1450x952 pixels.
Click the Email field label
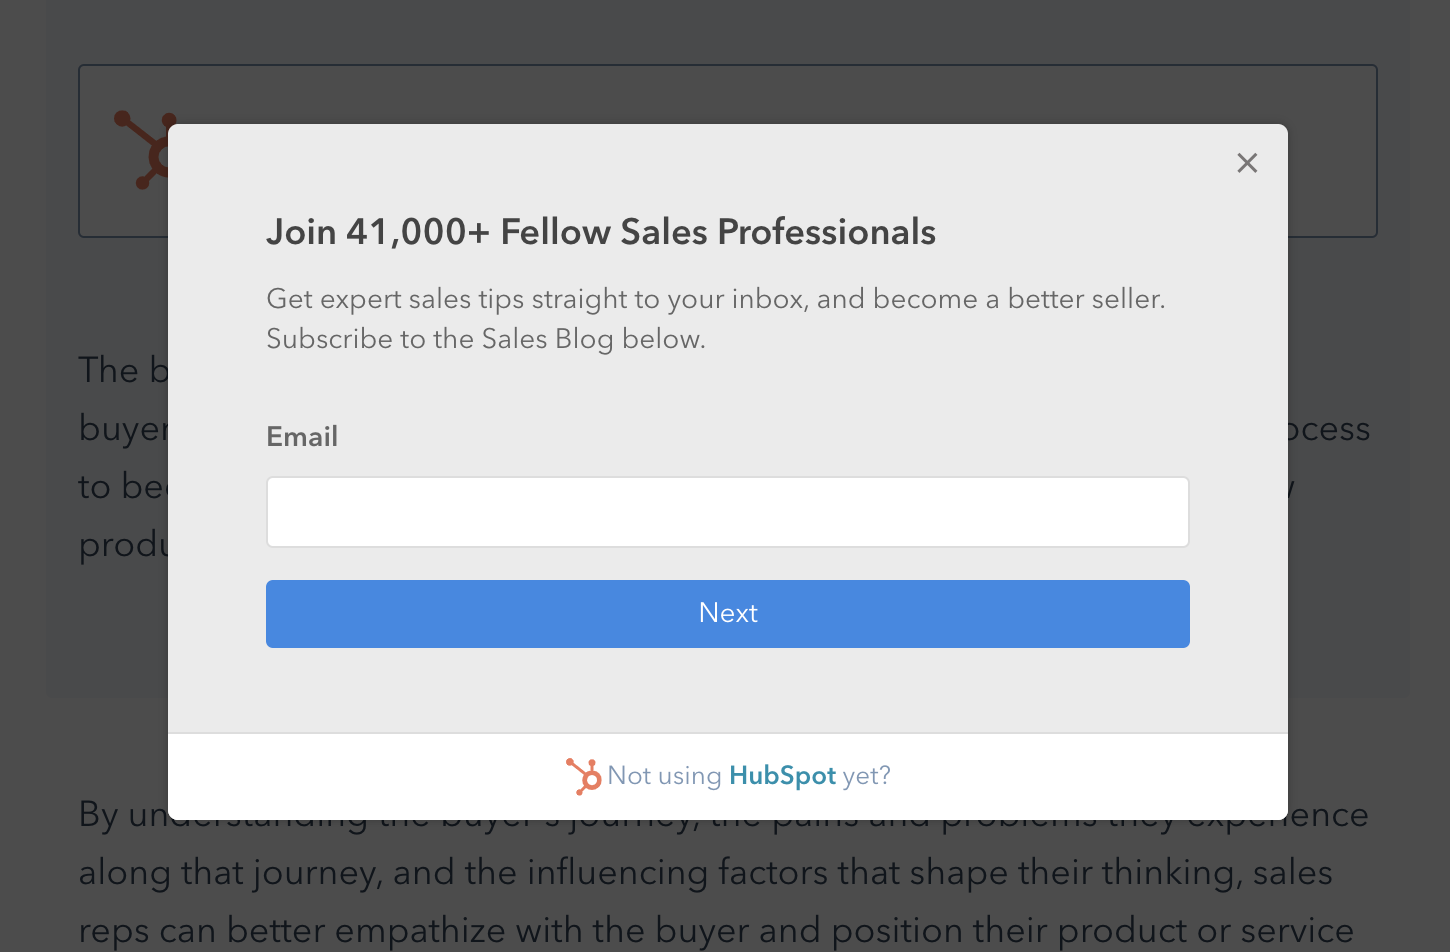(x=302, y=436)
